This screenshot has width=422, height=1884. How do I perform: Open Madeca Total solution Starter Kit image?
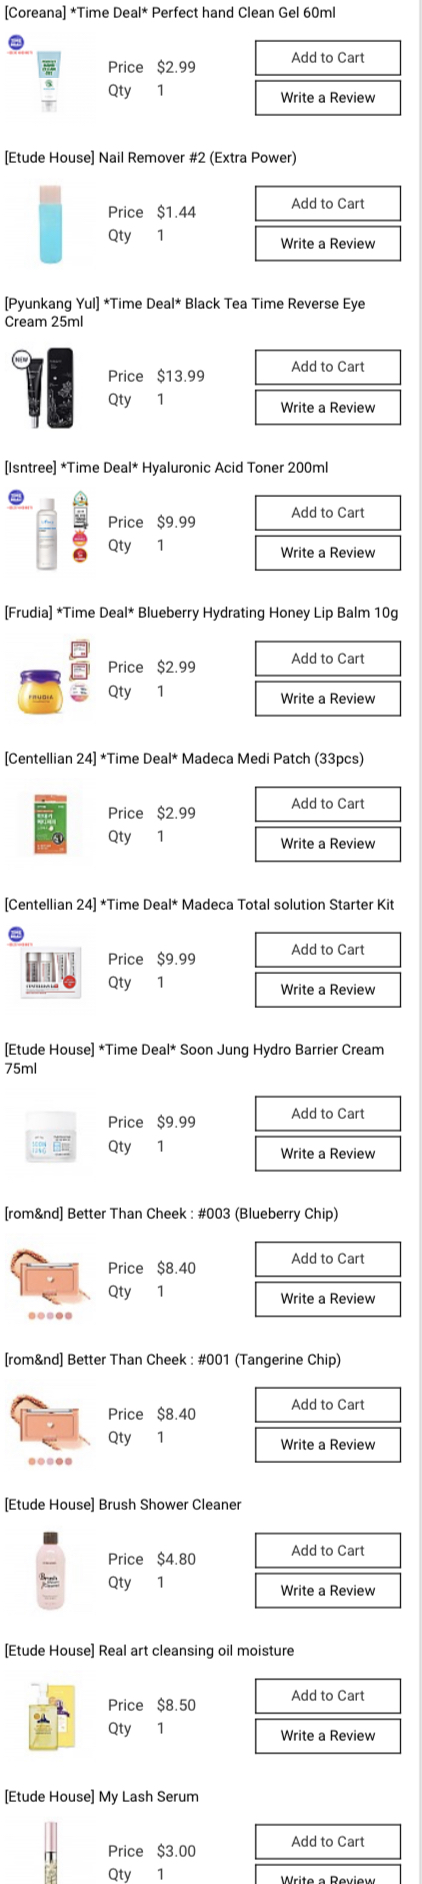tap(49, 970)
